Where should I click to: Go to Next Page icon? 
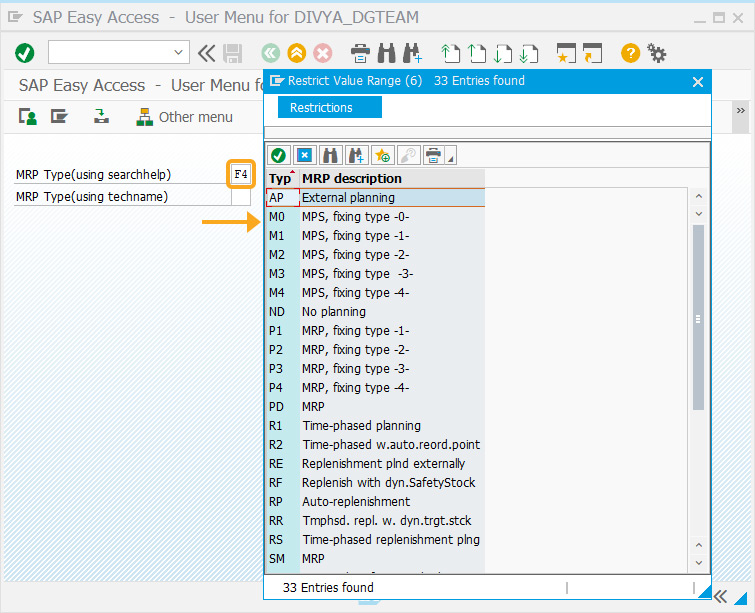503,53
